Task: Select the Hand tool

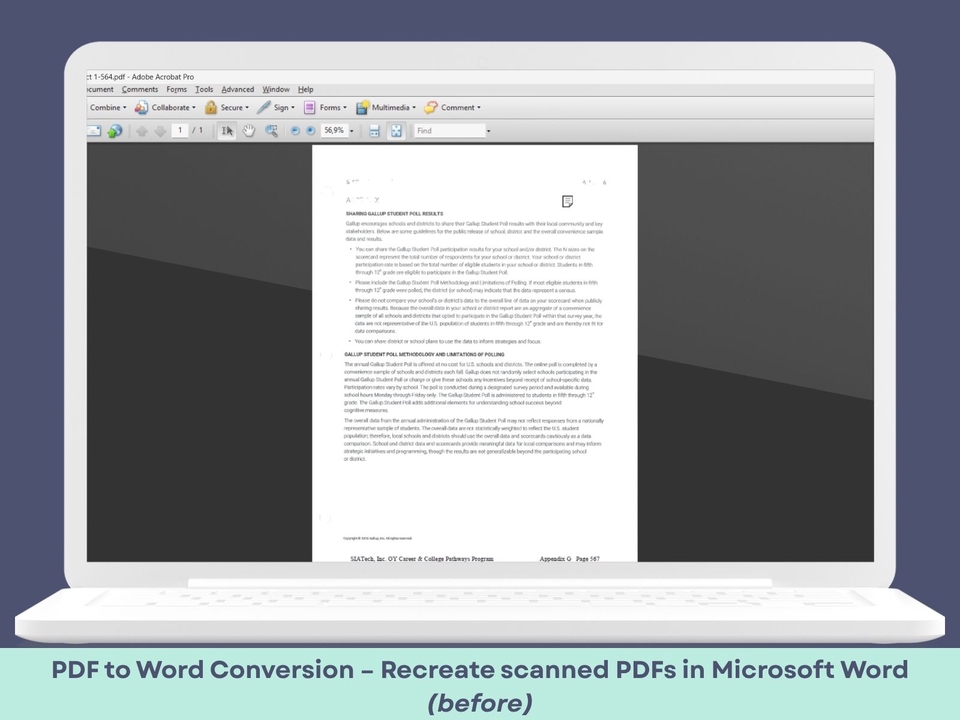Action: [x=249, y=131]
